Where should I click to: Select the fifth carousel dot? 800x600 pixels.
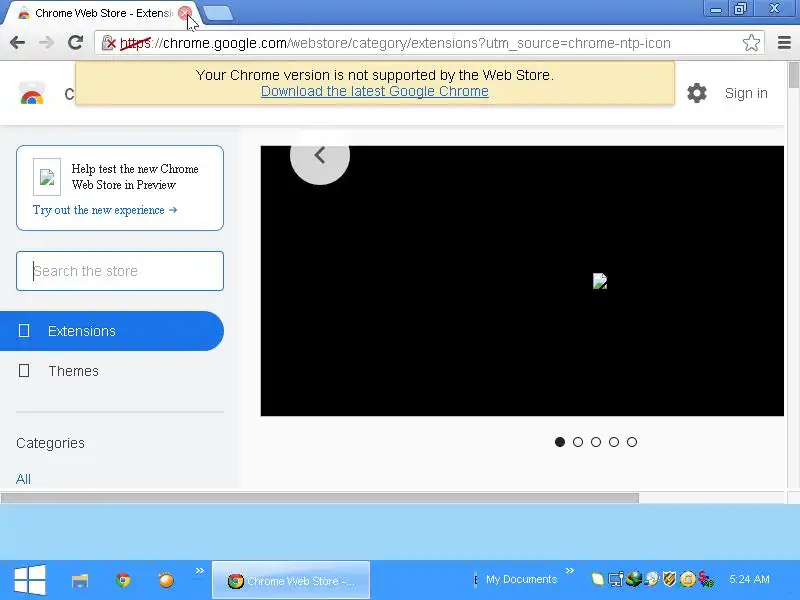[x=632, y=442]
